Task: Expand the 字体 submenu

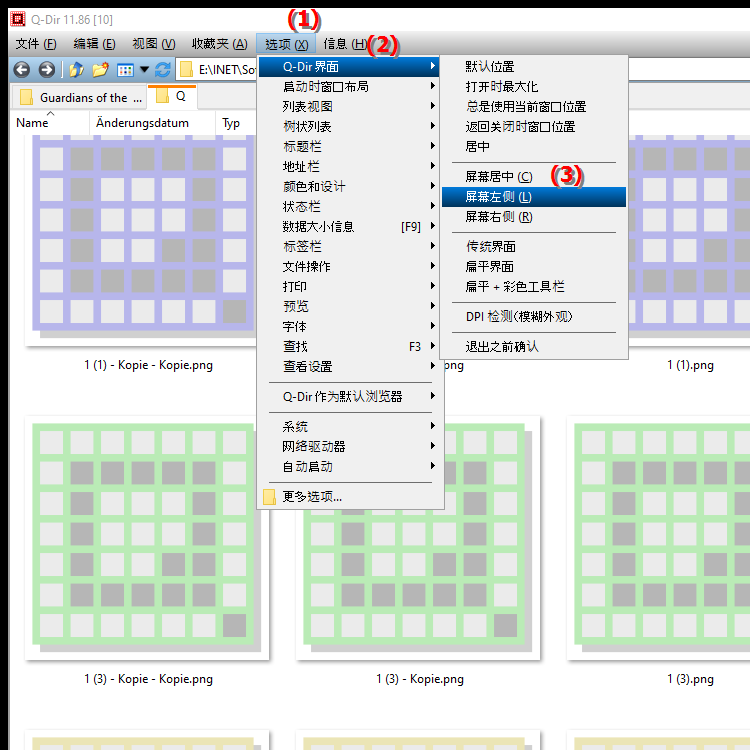Action: tap(349, 327)
